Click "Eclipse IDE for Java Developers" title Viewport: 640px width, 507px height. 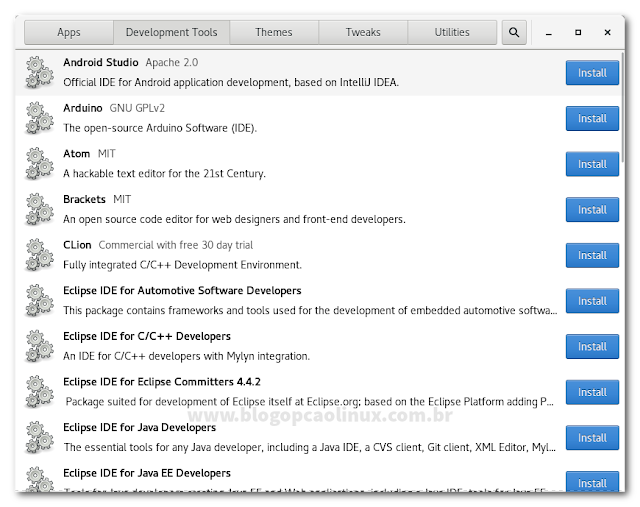point(140,428)
